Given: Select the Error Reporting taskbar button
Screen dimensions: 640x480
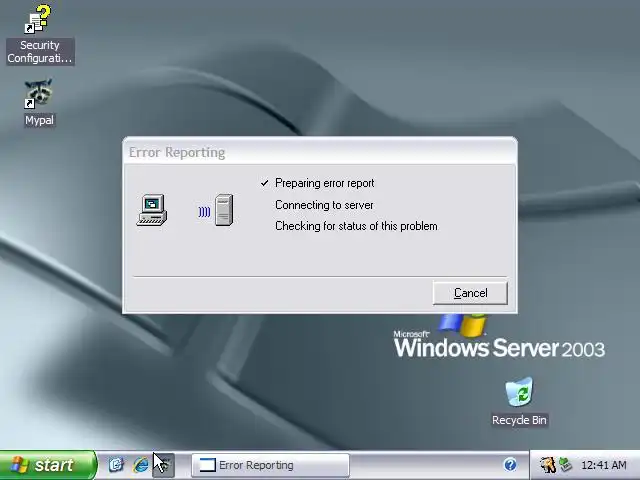Looking at the screenshot, I should (x=270, y=465).
